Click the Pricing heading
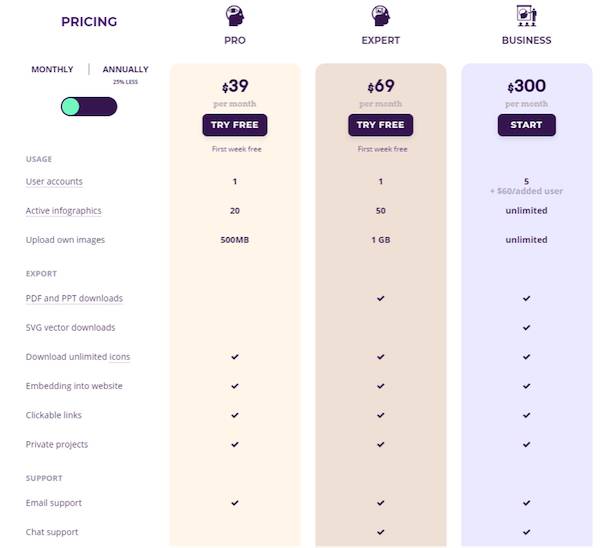The image size is (600, 548). (x=89, y=22)
